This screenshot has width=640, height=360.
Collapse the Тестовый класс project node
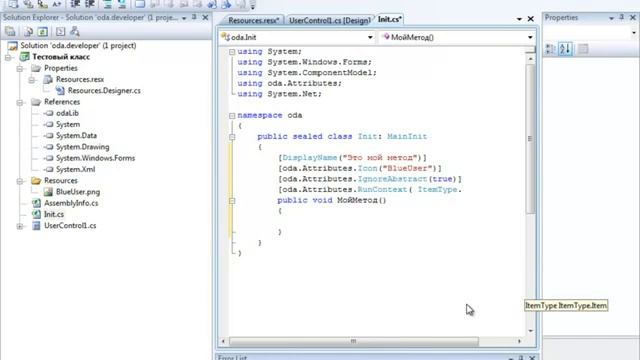click(8, 57)
